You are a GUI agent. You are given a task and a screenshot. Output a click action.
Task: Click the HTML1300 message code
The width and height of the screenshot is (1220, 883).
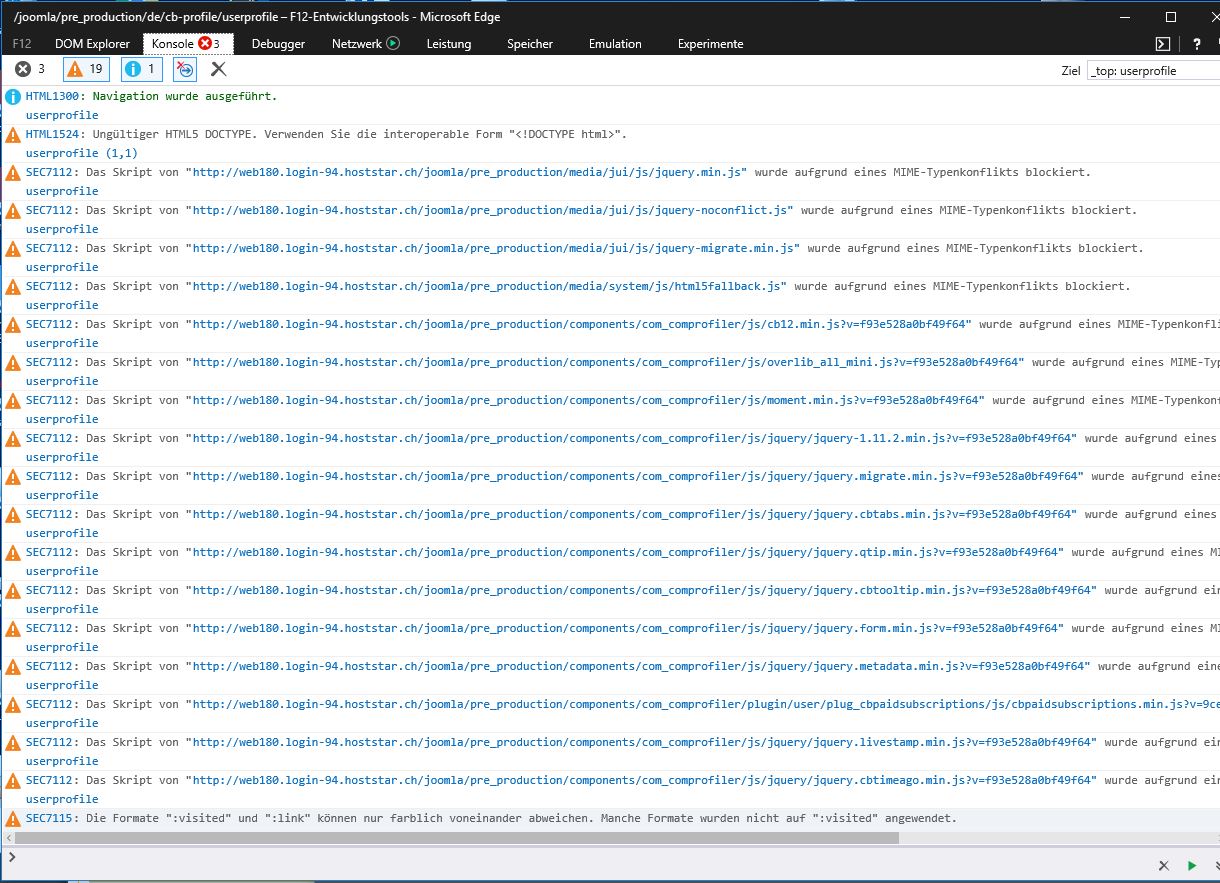tap(53, 96)
